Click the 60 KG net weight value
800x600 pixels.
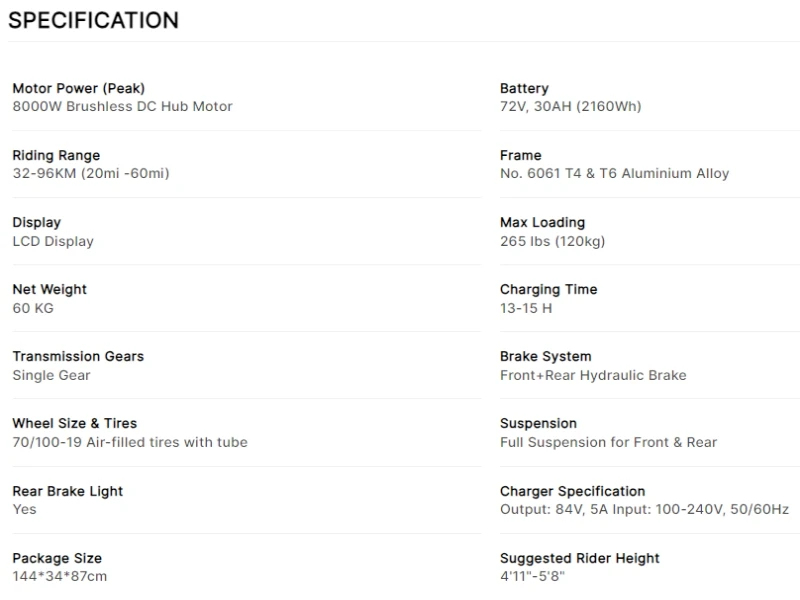coord(33,308)
